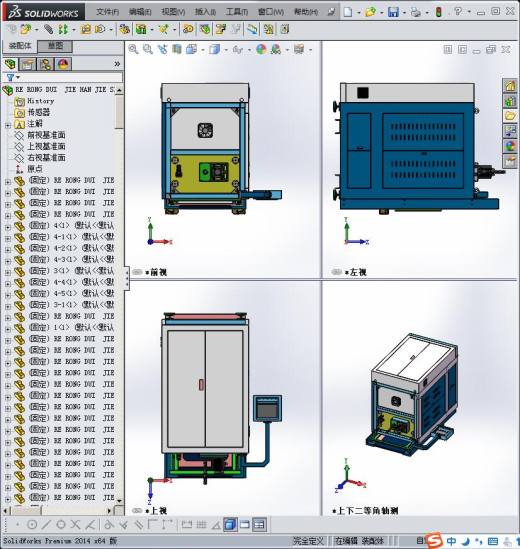Open the 帮助(H) menu
Screen dimensions: 520x549
click(306, 12)
